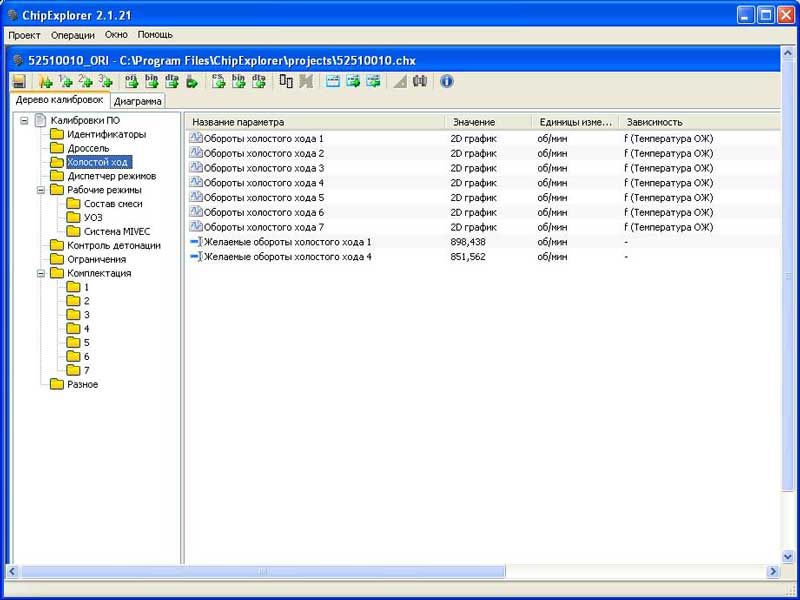Collapse the Калибровки ПО root node
Viewport: 800px width, 600px height.
click(24, 120)
